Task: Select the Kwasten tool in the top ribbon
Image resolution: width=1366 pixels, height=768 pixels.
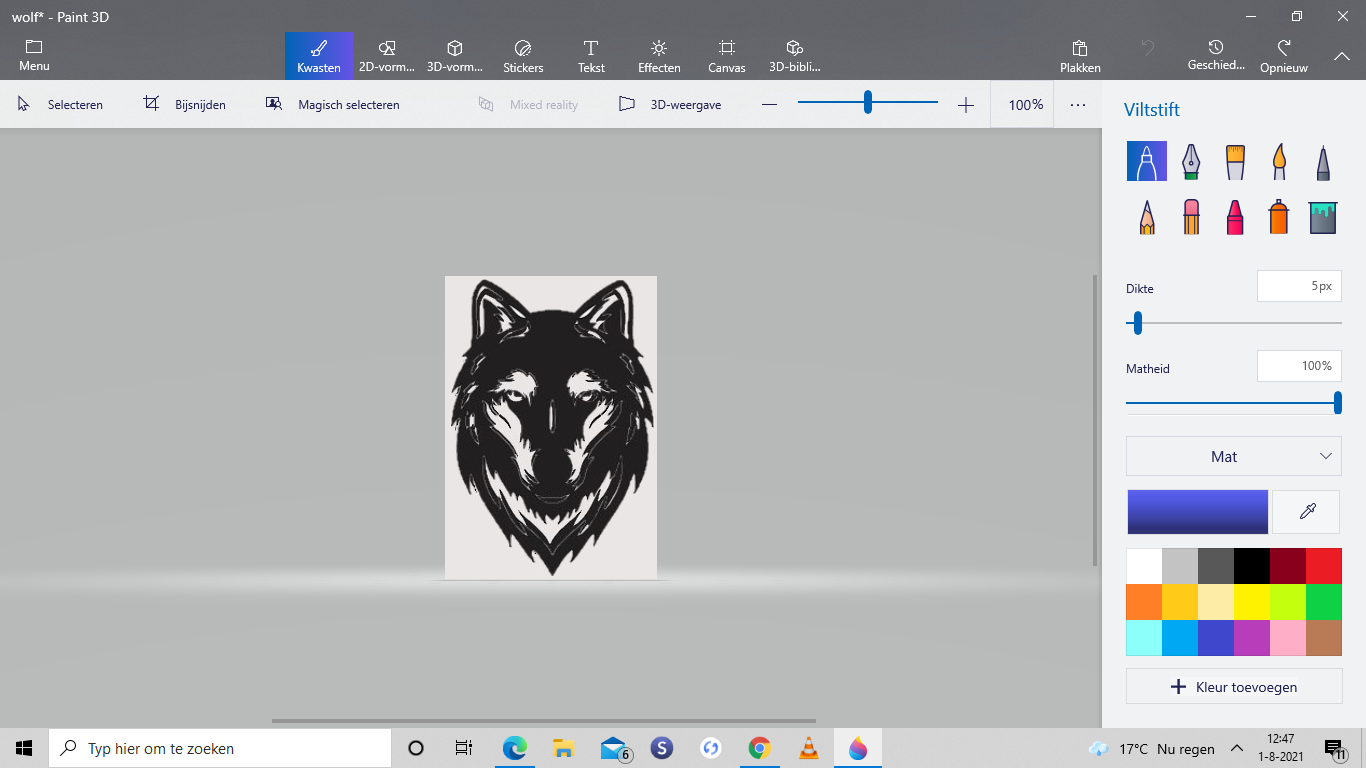Action: click(318, 55)
